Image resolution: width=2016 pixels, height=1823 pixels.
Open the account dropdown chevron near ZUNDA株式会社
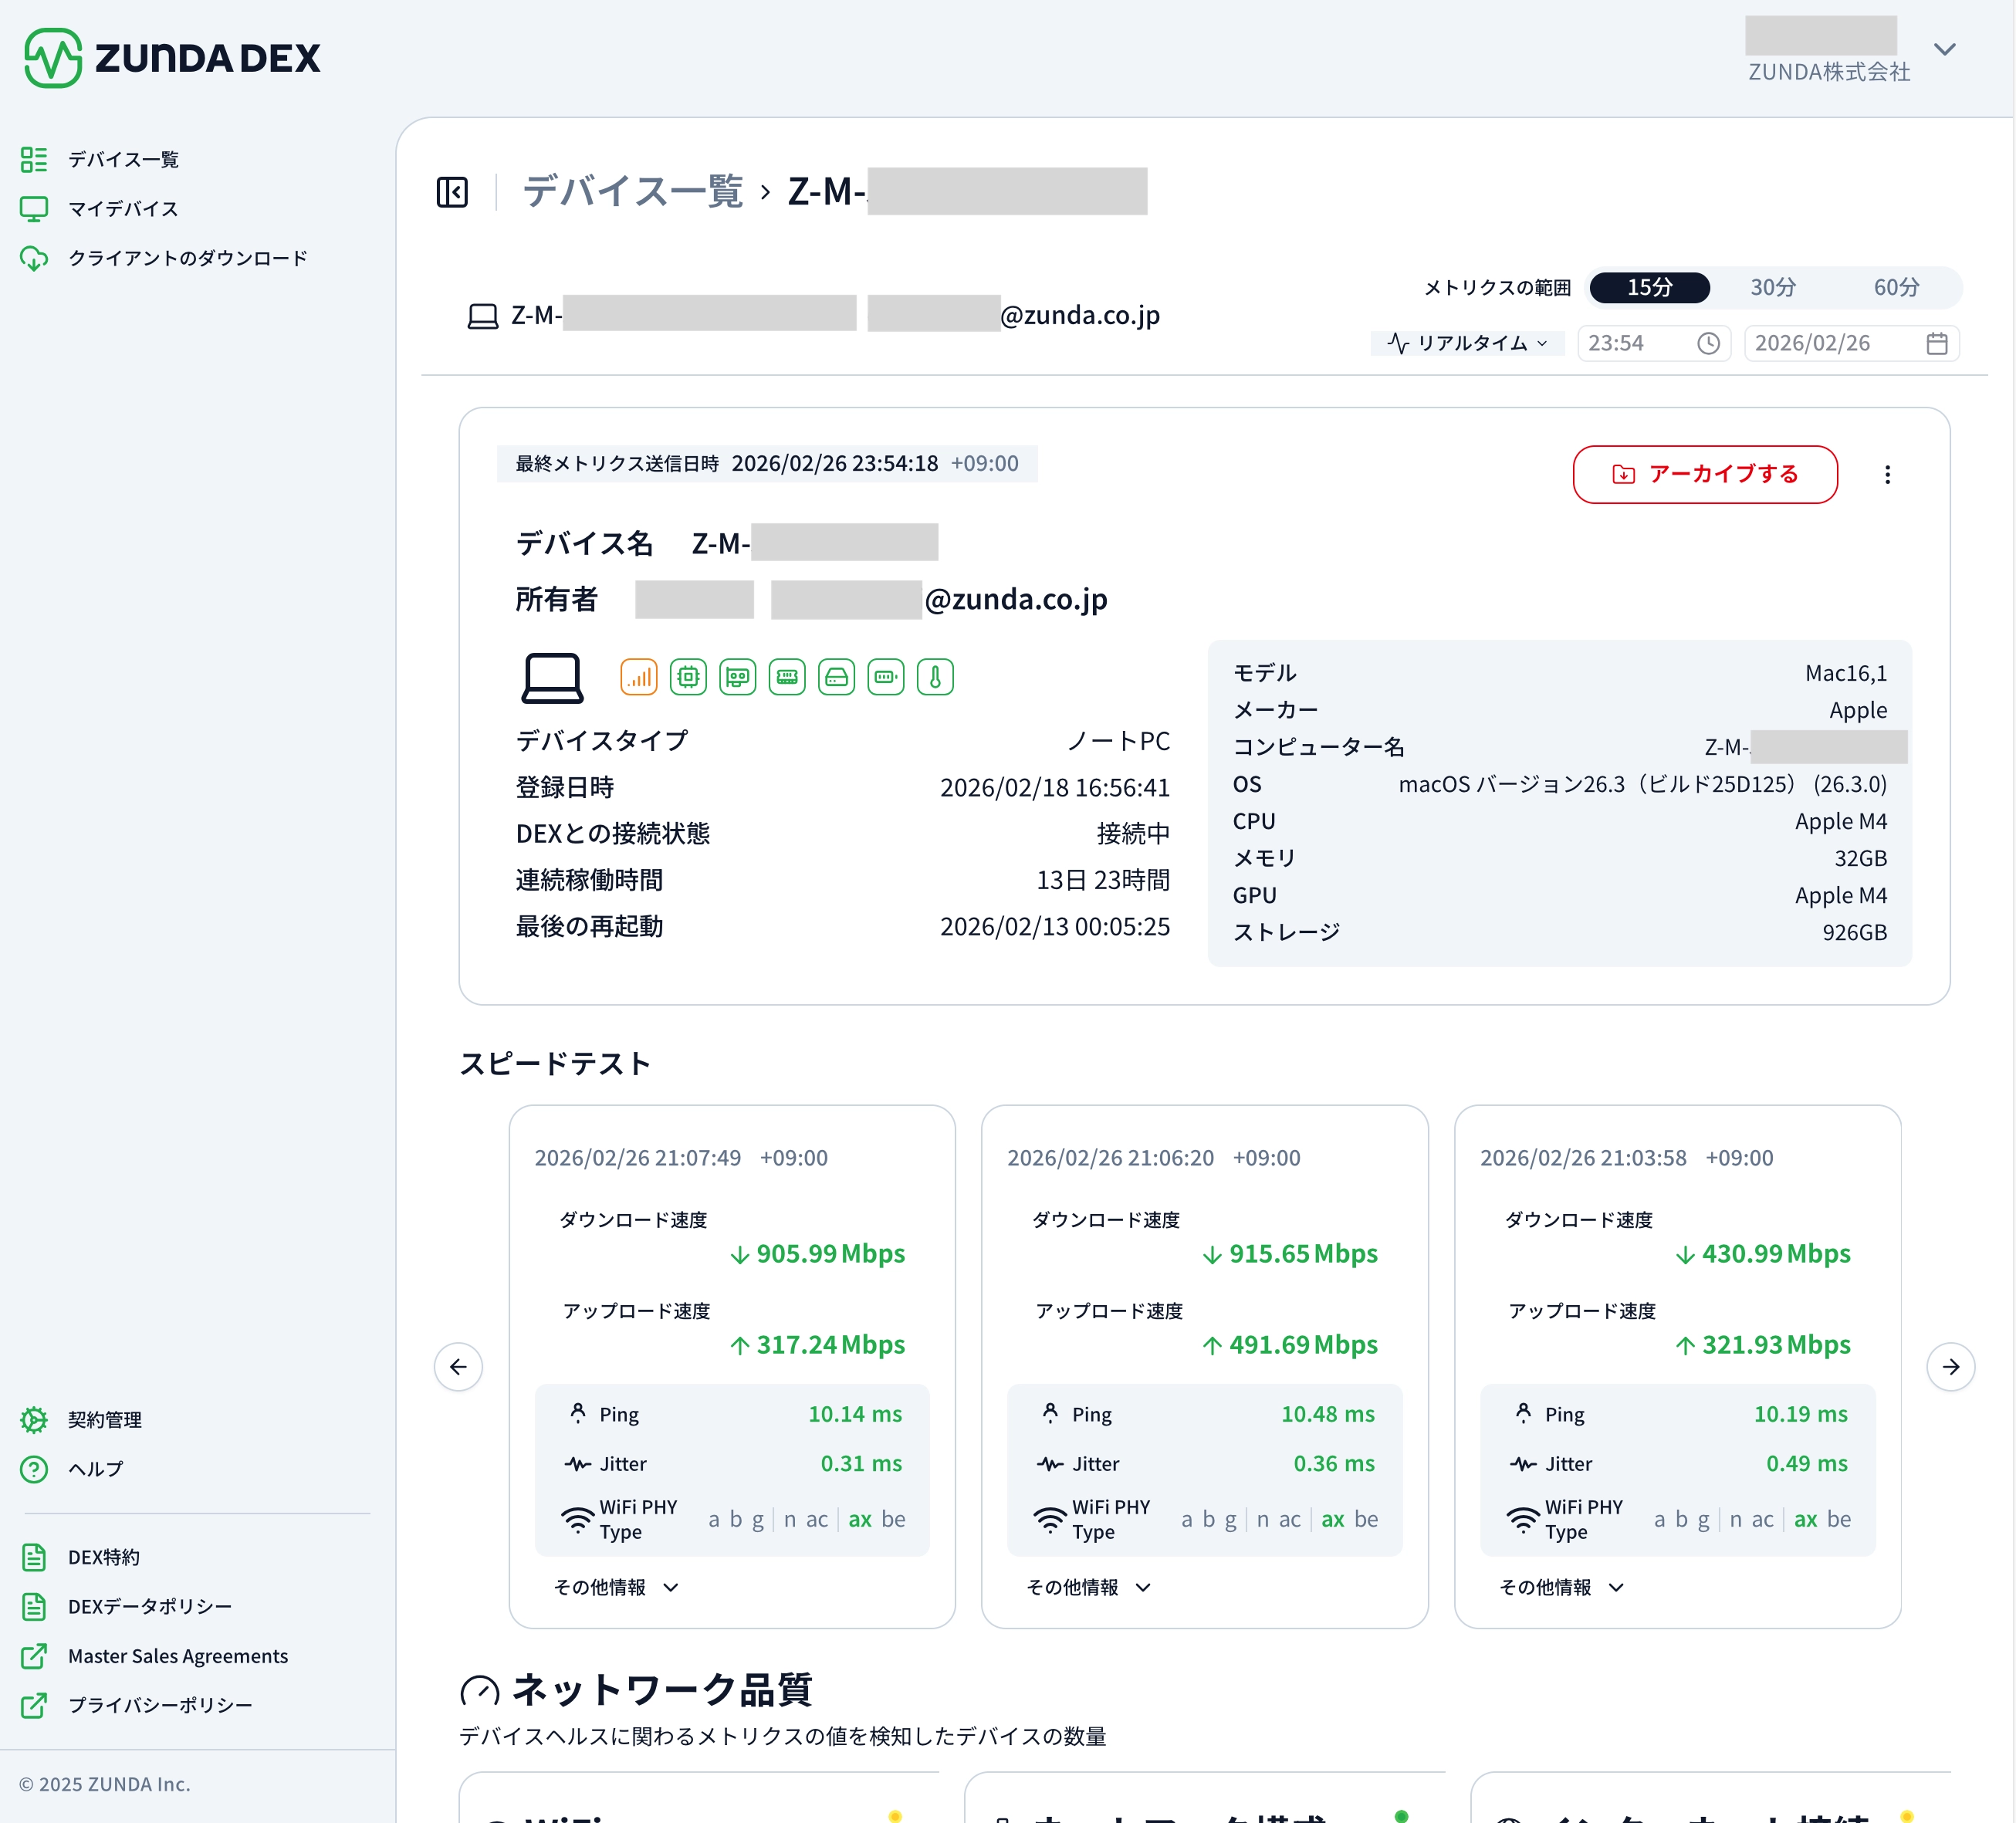pyautogui.click(x=1944, y=49)
